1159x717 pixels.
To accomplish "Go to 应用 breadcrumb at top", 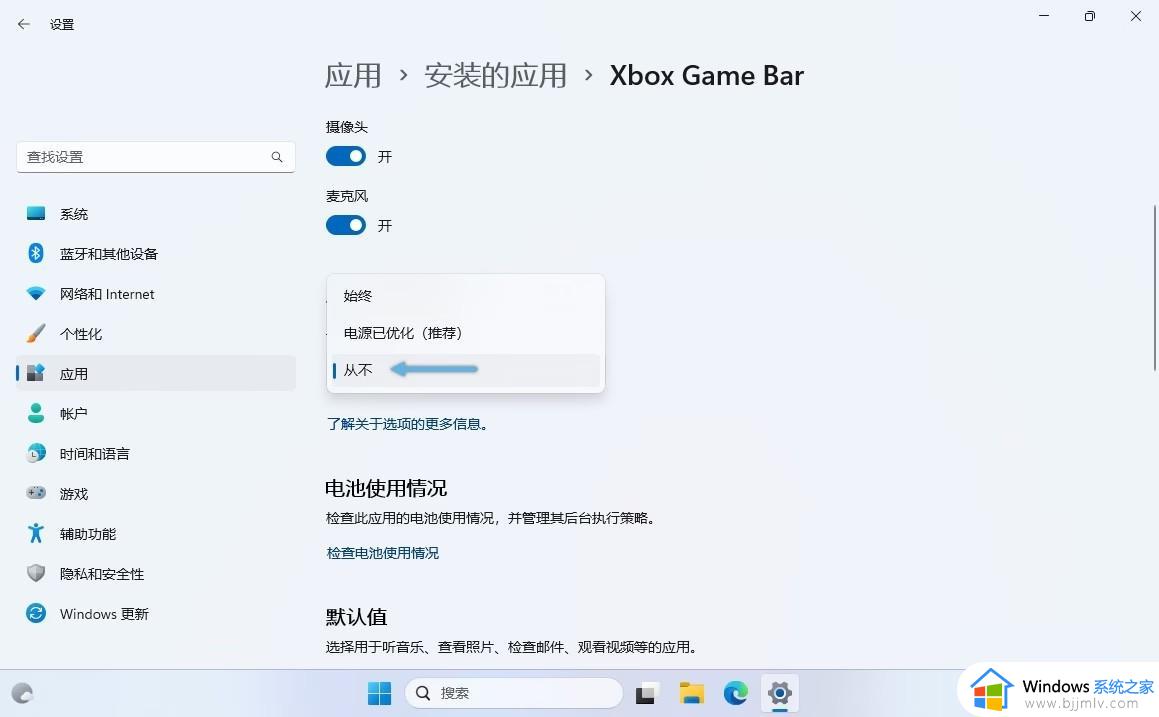I will click(353, 75).
